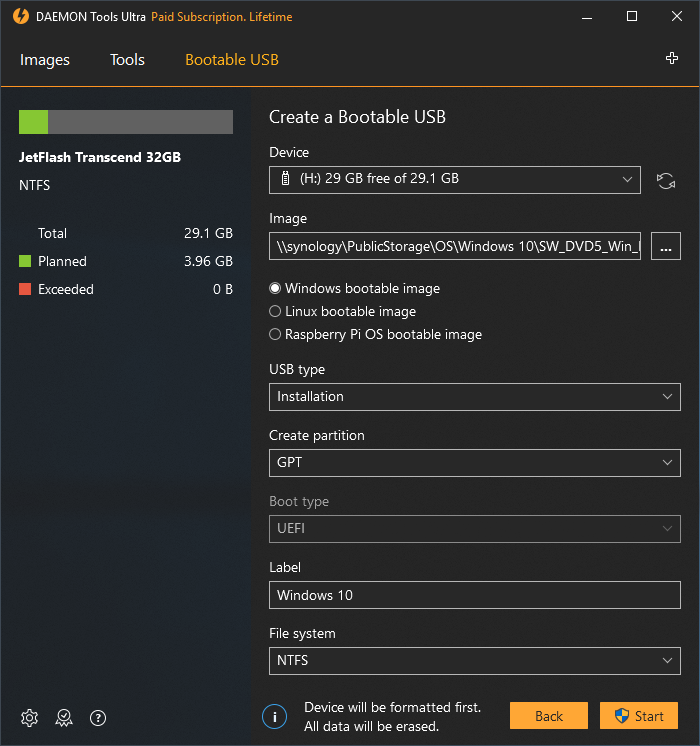Expand the USB type dropdown showing Installation
700x746 pixels.
pyautogui.click(x=474, y=397)
